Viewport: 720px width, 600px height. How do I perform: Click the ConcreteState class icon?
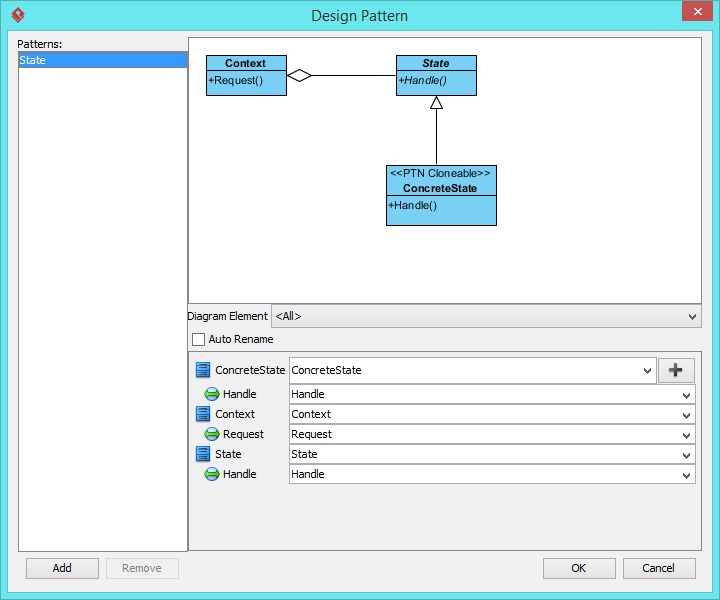click(202, 370)
